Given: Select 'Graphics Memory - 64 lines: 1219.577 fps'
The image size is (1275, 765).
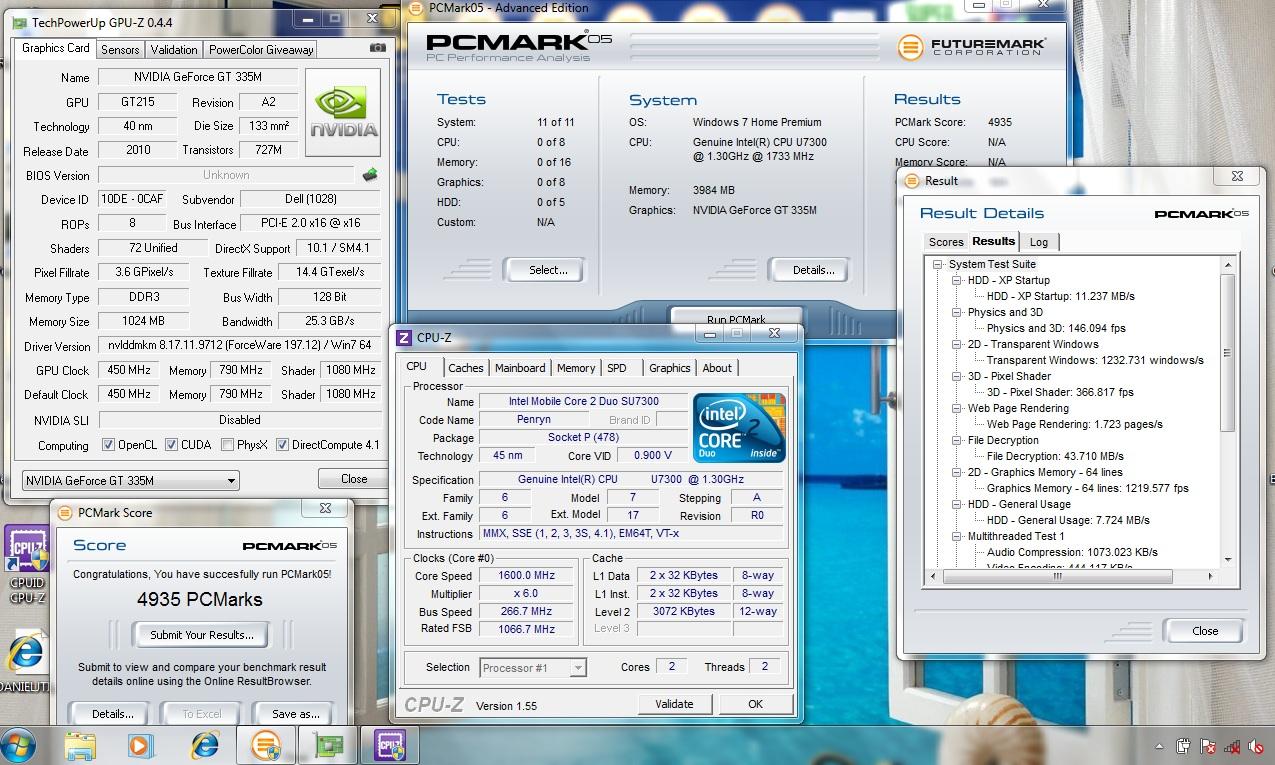Looking at the screenshot, I should click(1088, 488).
